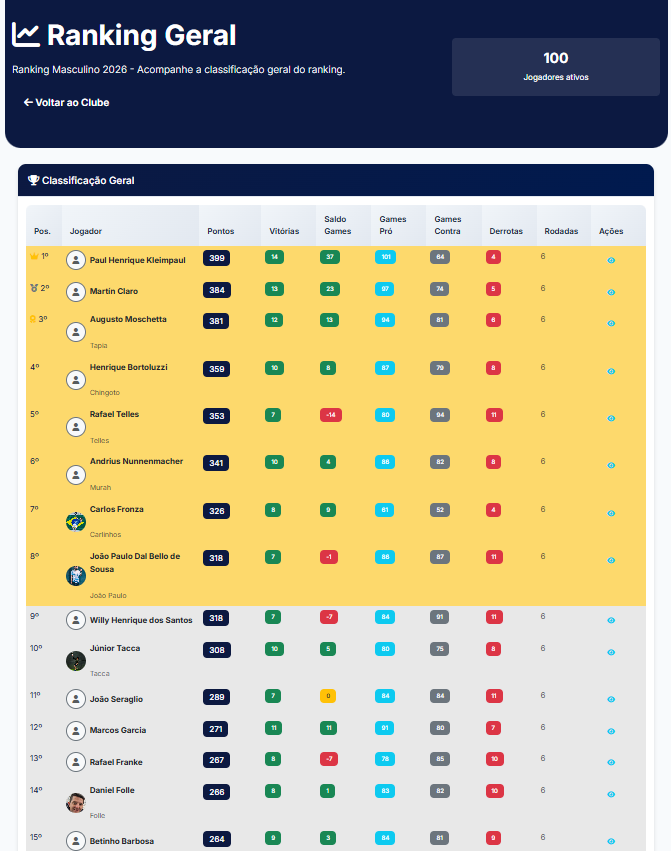Screen dimensions: 671x851
Task: Click Daniel Folle's profile photo
Action: click(75, 803)
